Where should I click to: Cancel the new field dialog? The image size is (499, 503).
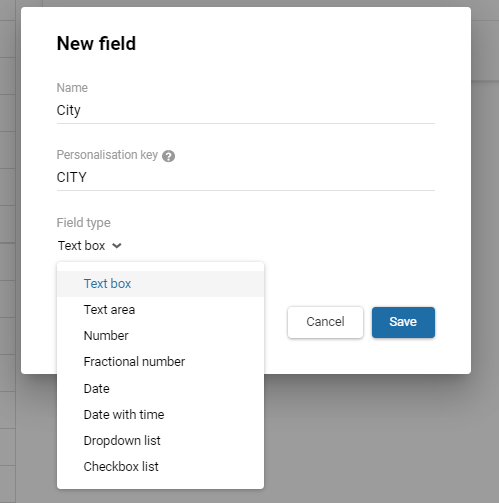(325, 322)
